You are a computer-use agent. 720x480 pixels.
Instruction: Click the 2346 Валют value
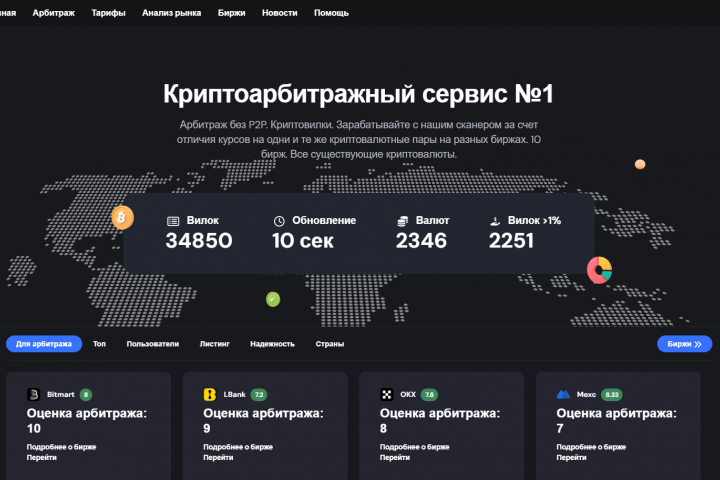coord(422,241)
